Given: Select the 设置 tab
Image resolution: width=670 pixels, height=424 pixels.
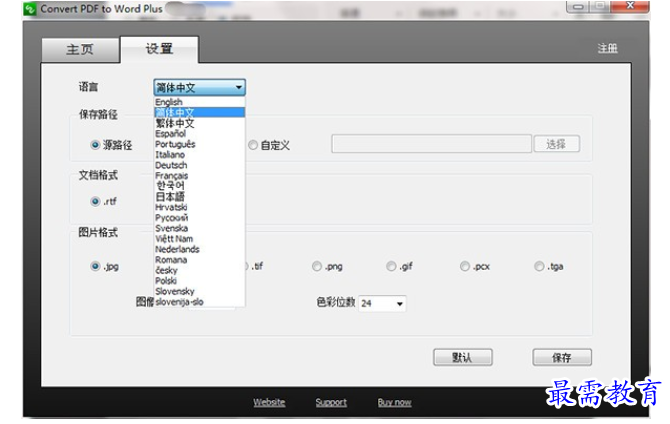Looking at the screenshot, I should [159, 49].
